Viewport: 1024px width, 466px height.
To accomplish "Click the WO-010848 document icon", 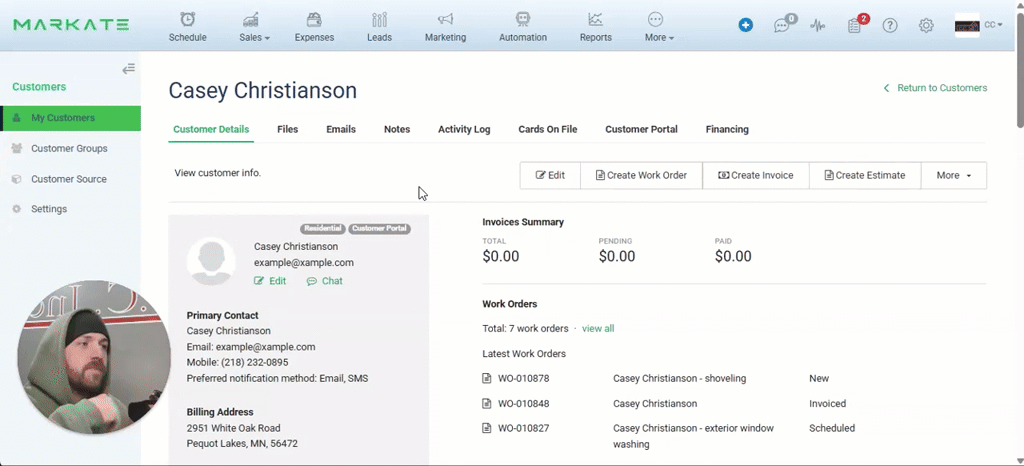I will pos(487,404).
